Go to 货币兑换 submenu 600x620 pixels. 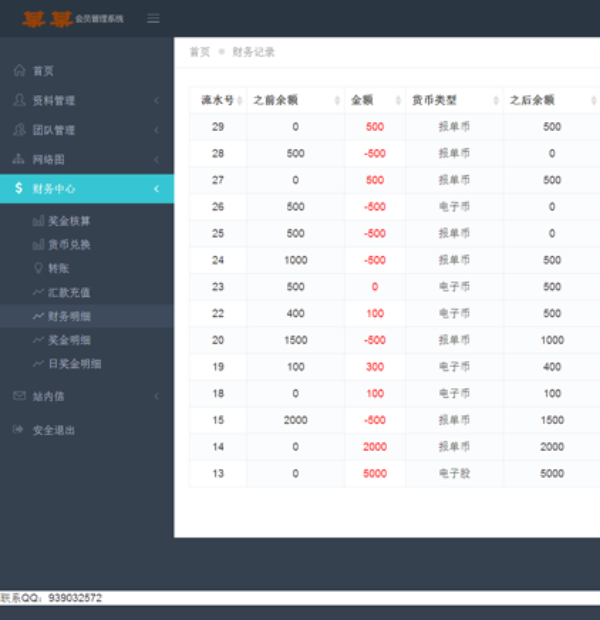(87, 245)
